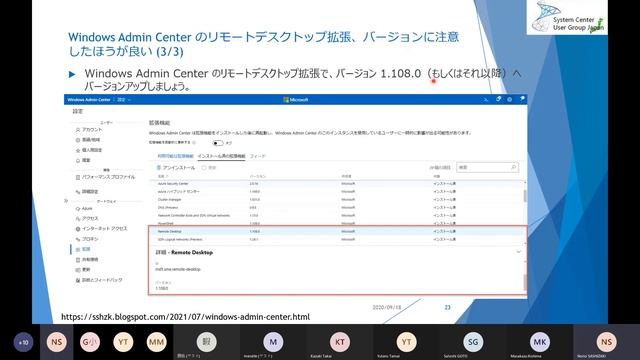Select the Network Controller tools row

(x=337, y=216)
